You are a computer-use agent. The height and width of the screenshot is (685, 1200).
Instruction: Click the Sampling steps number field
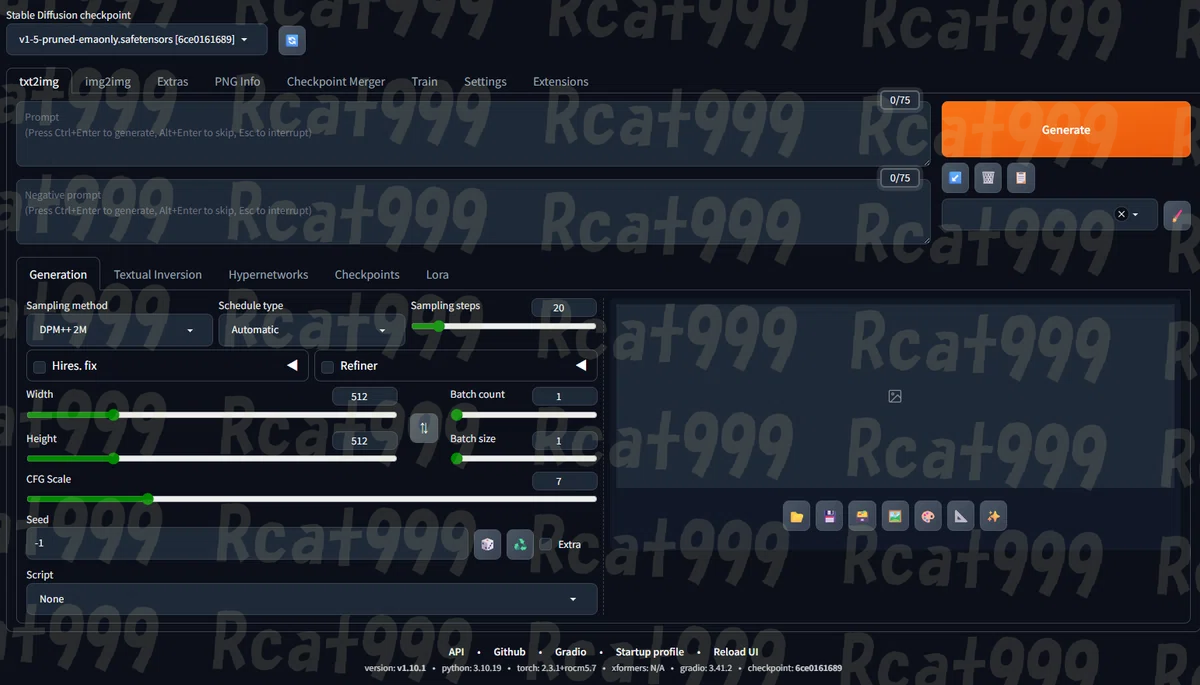point(564,308)
